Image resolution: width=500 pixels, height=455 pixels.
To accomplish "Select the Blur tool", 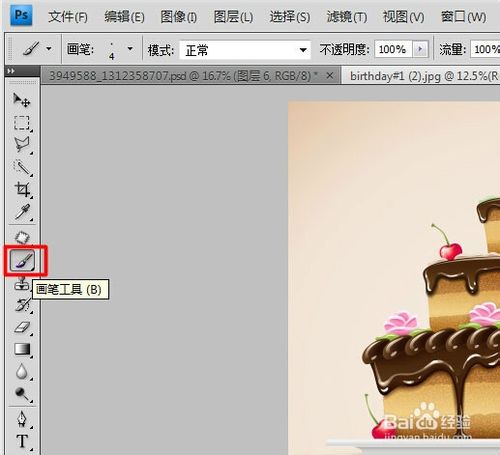I will tap(22, 371).
